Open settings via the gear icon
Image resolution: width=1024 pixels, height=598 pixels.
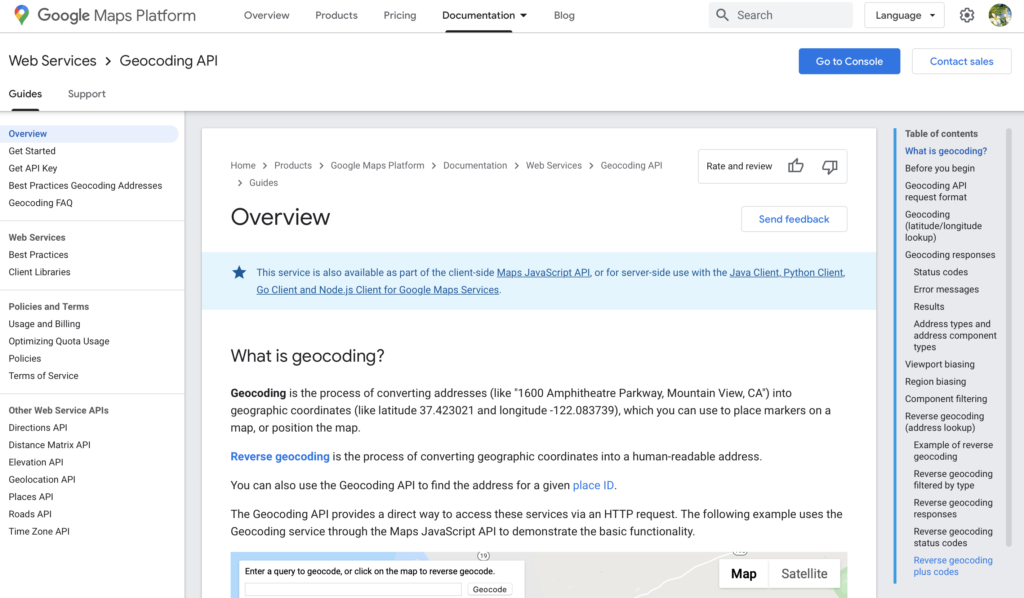click(967, 15)
